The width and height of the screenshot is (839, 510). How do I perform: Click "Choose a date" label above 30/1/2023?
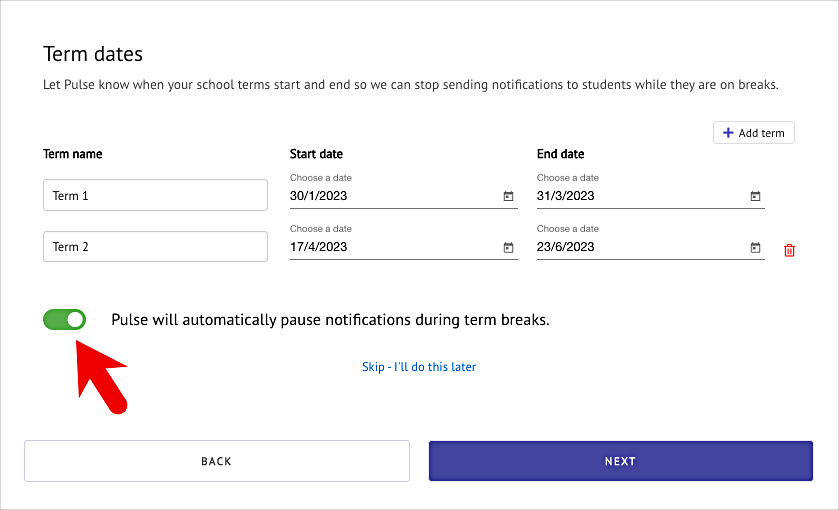(321, 178)
